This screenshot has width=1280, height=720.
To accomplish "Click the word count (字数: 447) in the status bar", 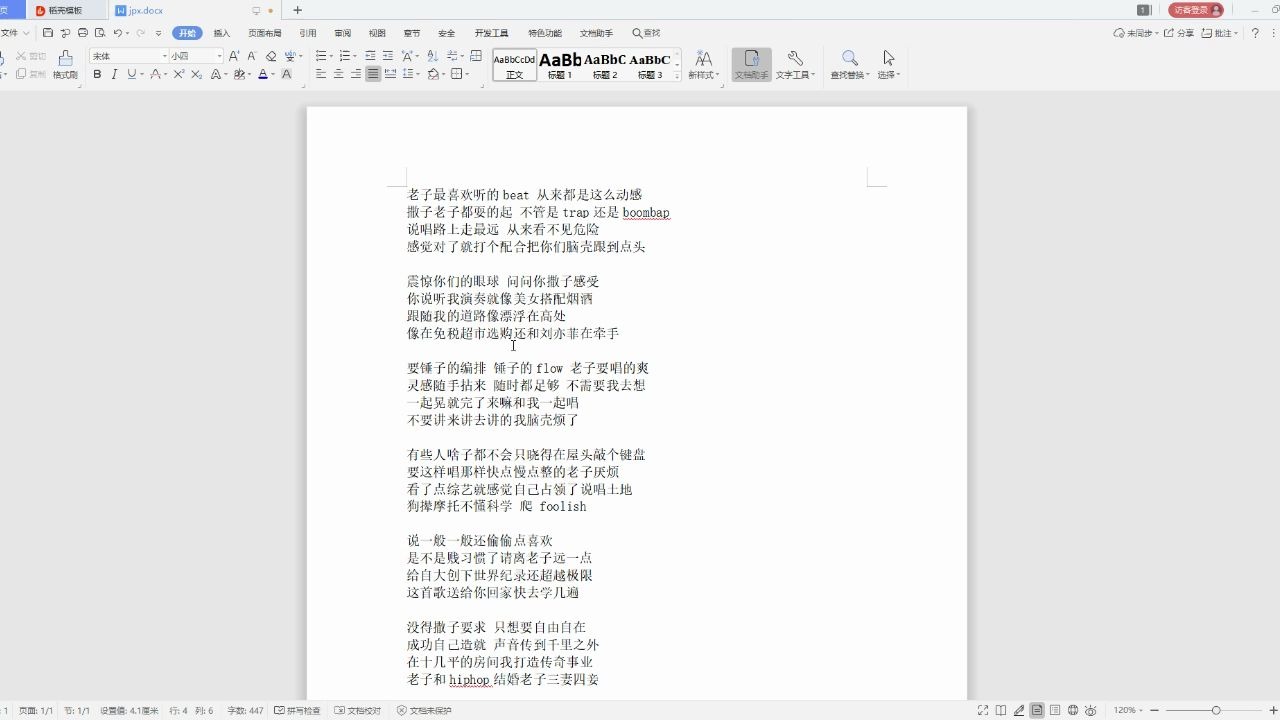I will click(245, 710).
